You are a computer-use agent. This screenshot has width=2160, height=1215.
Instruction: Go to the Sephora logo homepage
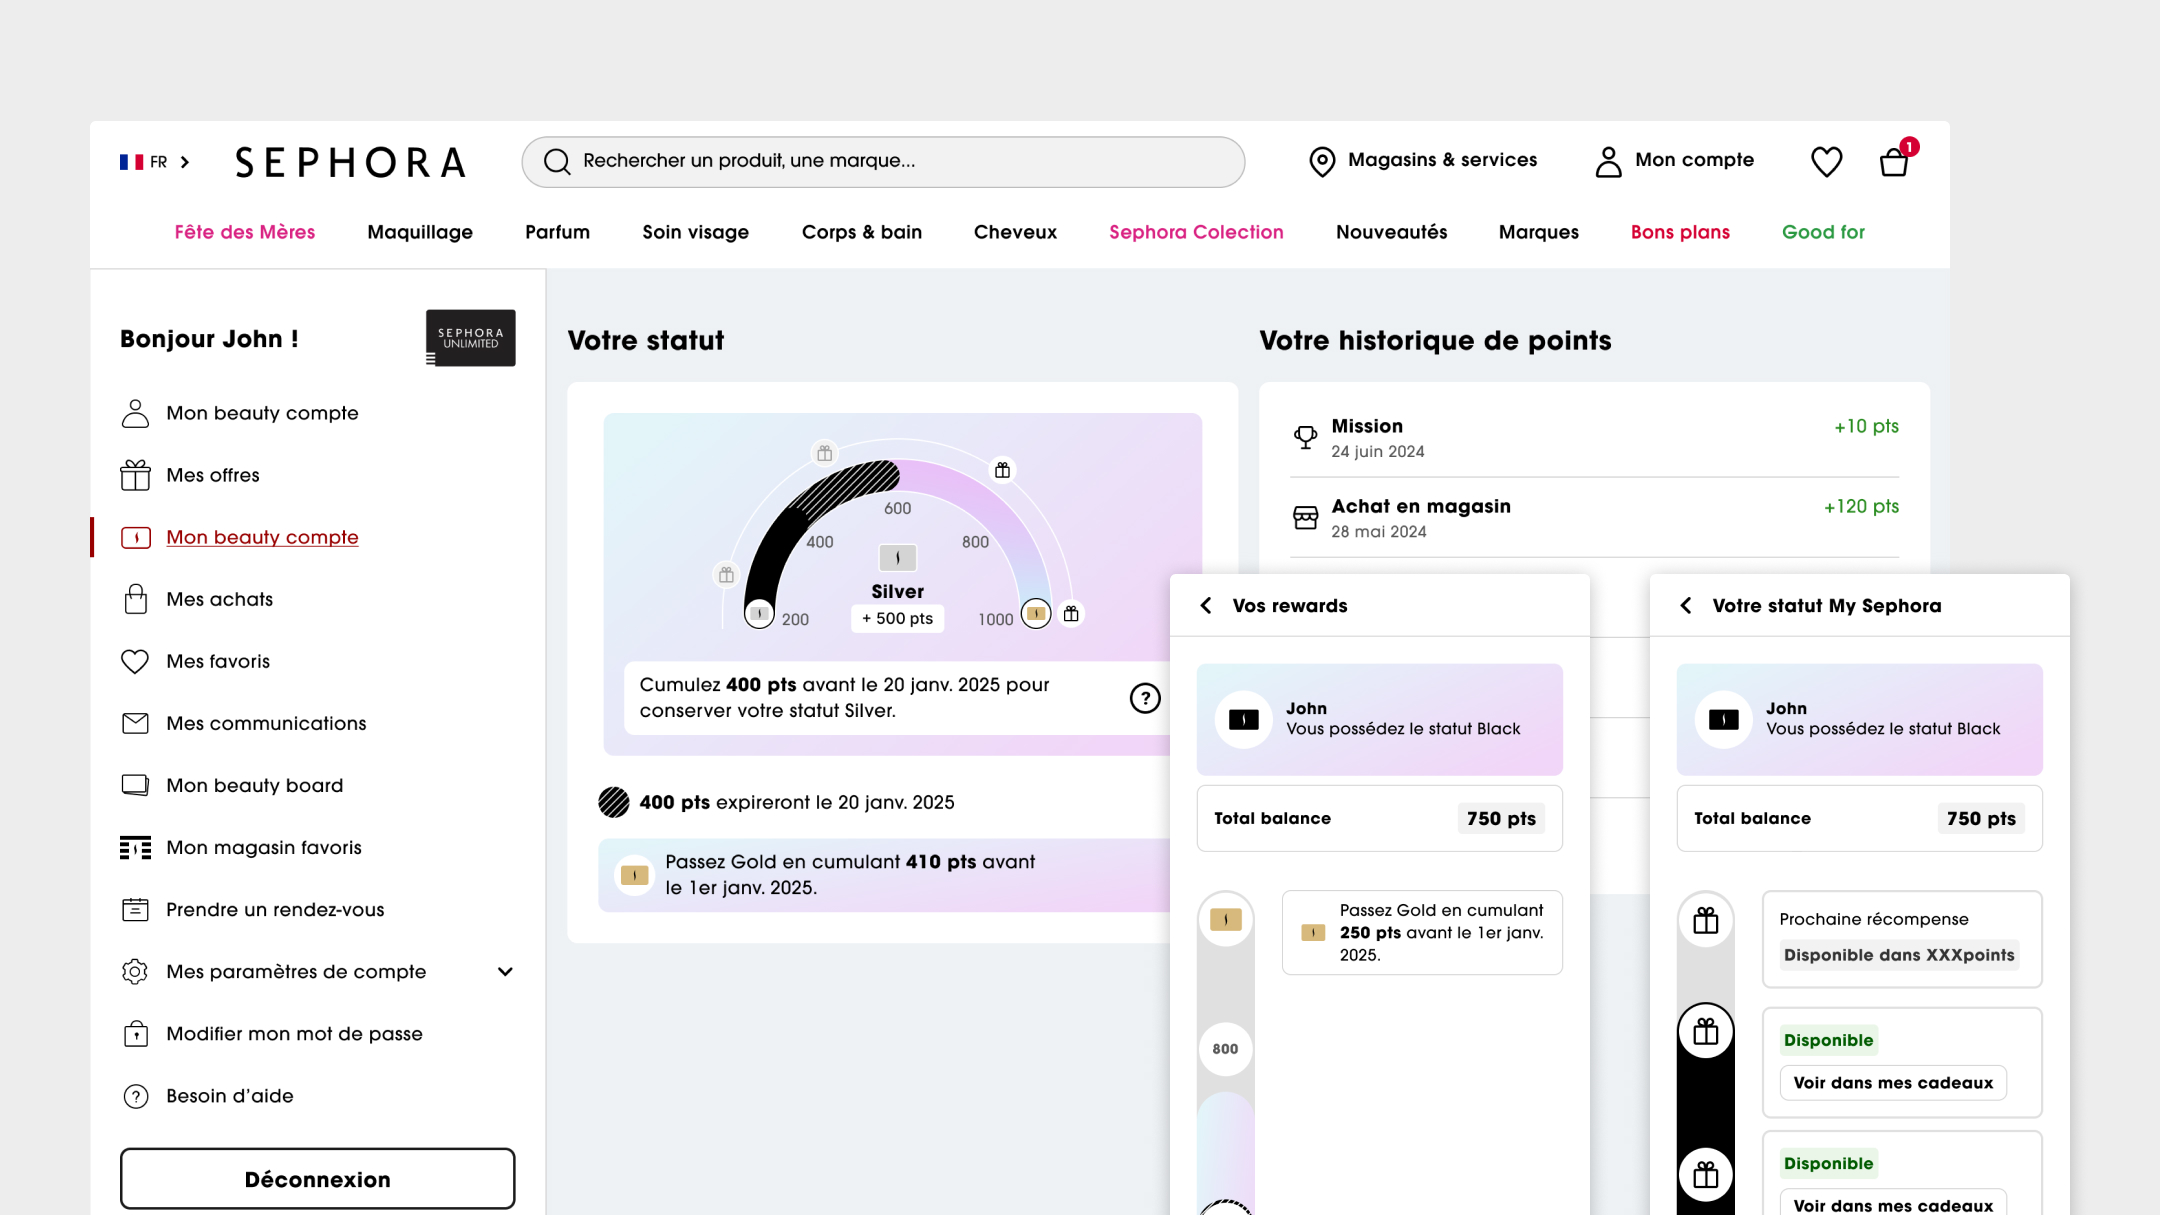[350, 162]
